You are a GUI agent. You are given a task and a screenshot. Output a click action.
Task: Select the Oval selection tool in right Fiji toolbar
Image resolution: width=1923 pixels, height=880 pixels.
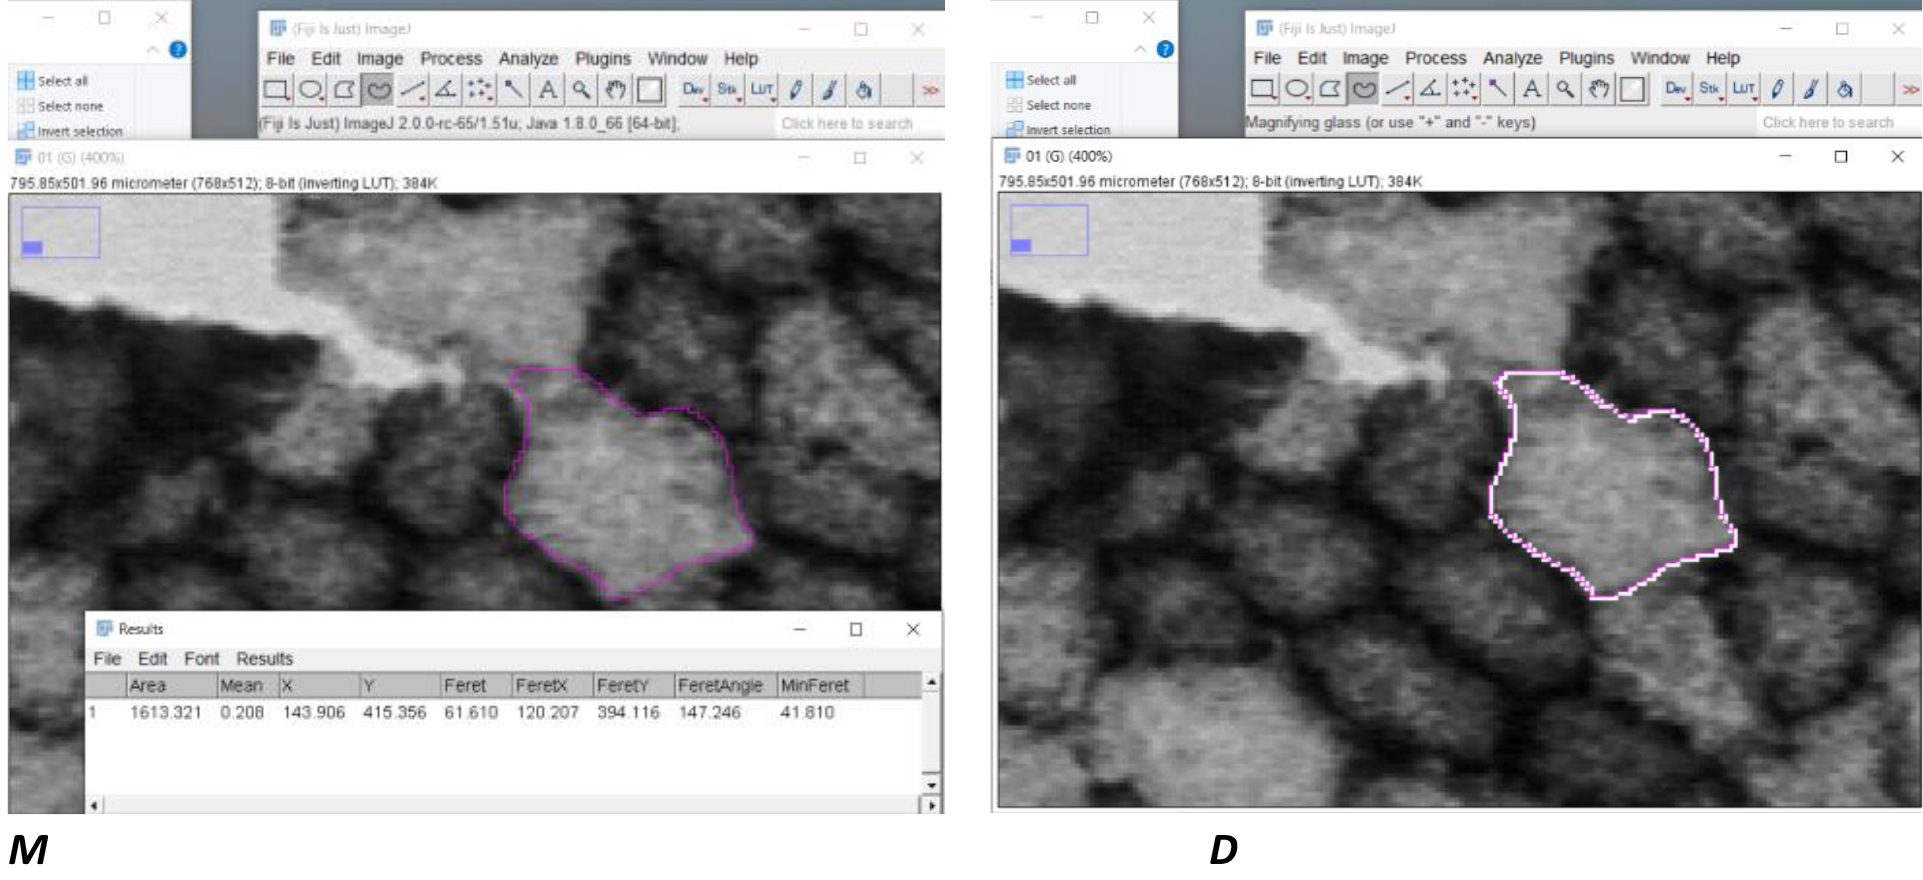[x=1296, y=90]
